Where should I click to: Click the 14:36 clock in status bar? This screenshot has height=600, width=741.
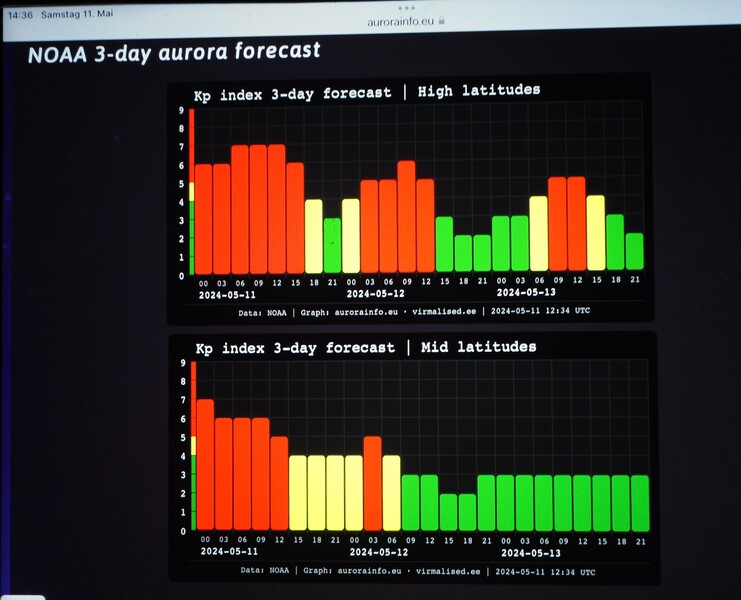(x=21, y=15)
